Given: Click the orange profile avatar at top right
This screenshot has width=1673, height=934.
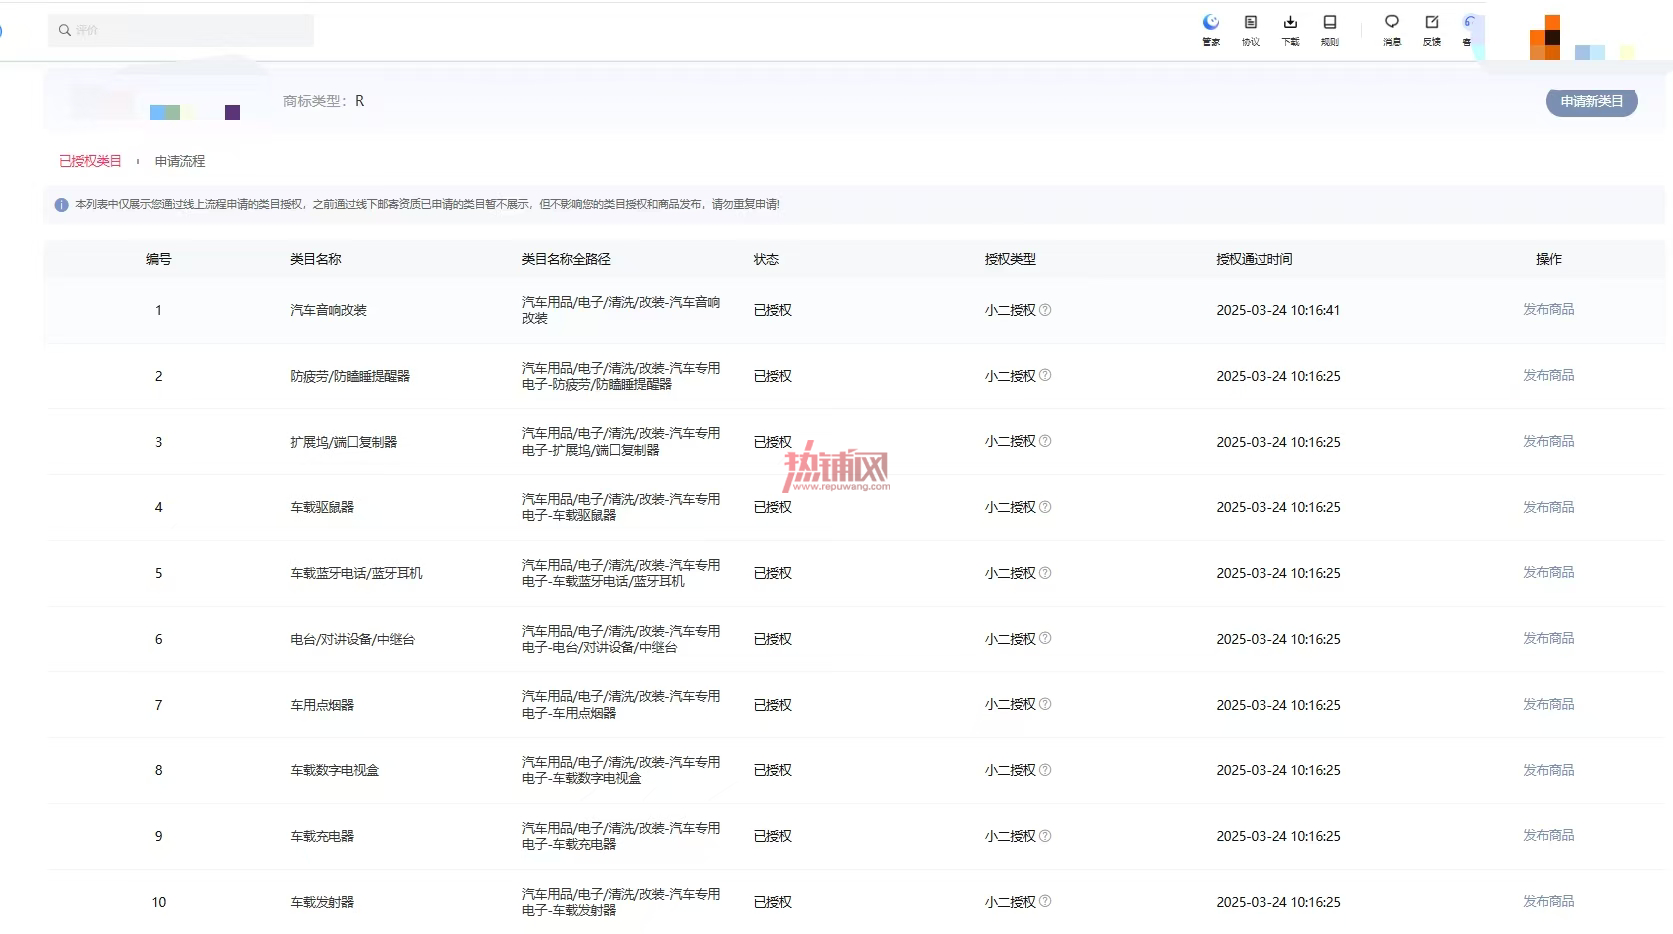Looking at the screenshot, I should [1545, 37].
